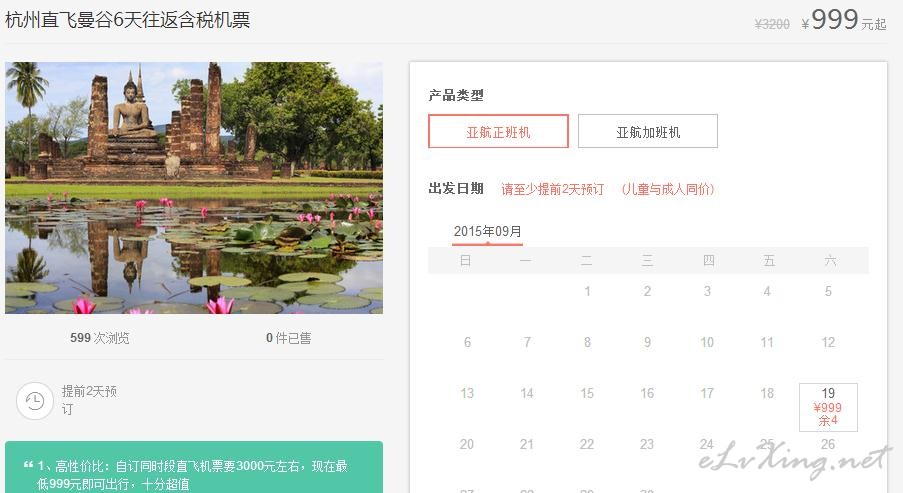This screenshot has width=903, height=493.
Task: Click calendar date 6
Action: (x=467, y=342)
